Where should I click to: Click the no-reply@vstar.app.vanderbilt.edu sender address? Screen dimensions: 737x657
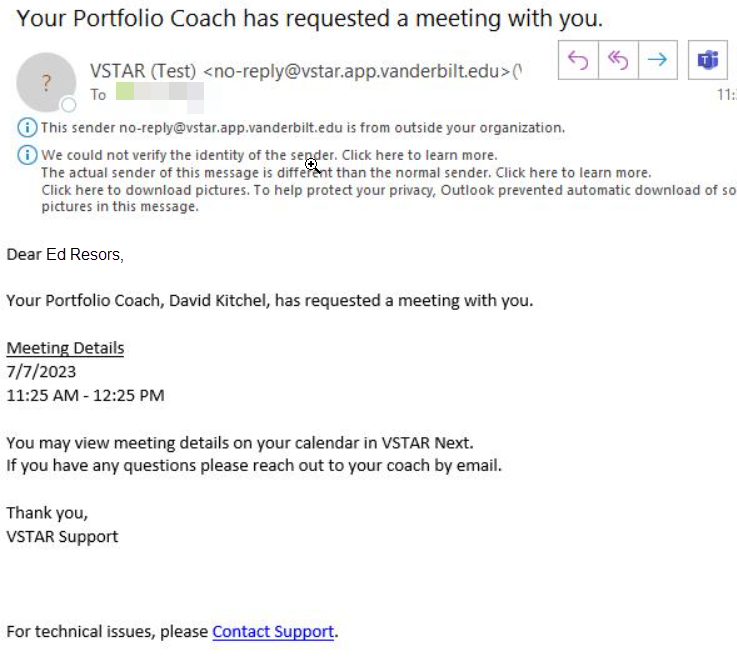coord(357,71)
